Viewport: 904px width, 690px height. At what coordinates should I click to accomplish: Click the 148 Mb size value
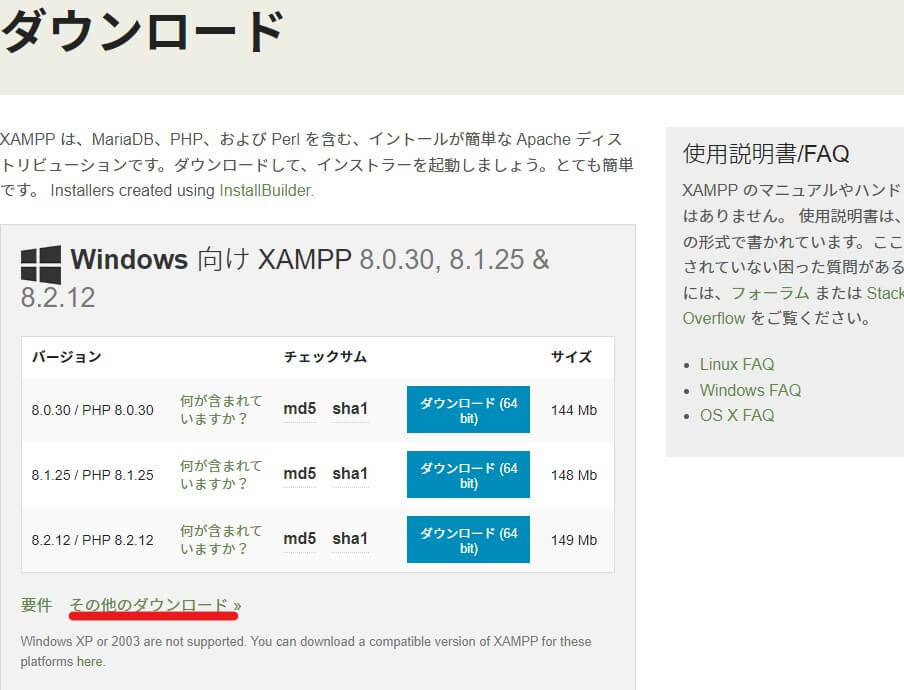(x=574, y=476)
